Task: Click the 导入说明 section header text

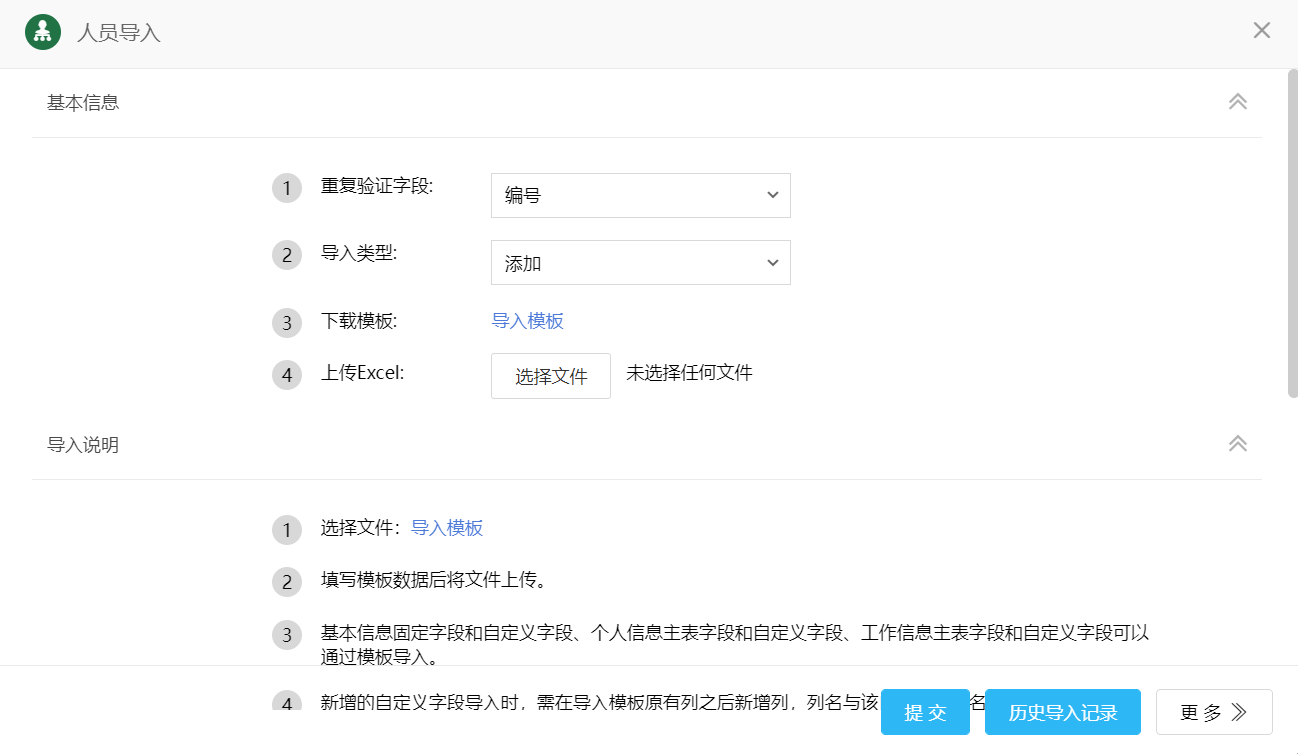Action: coord(83,445)
